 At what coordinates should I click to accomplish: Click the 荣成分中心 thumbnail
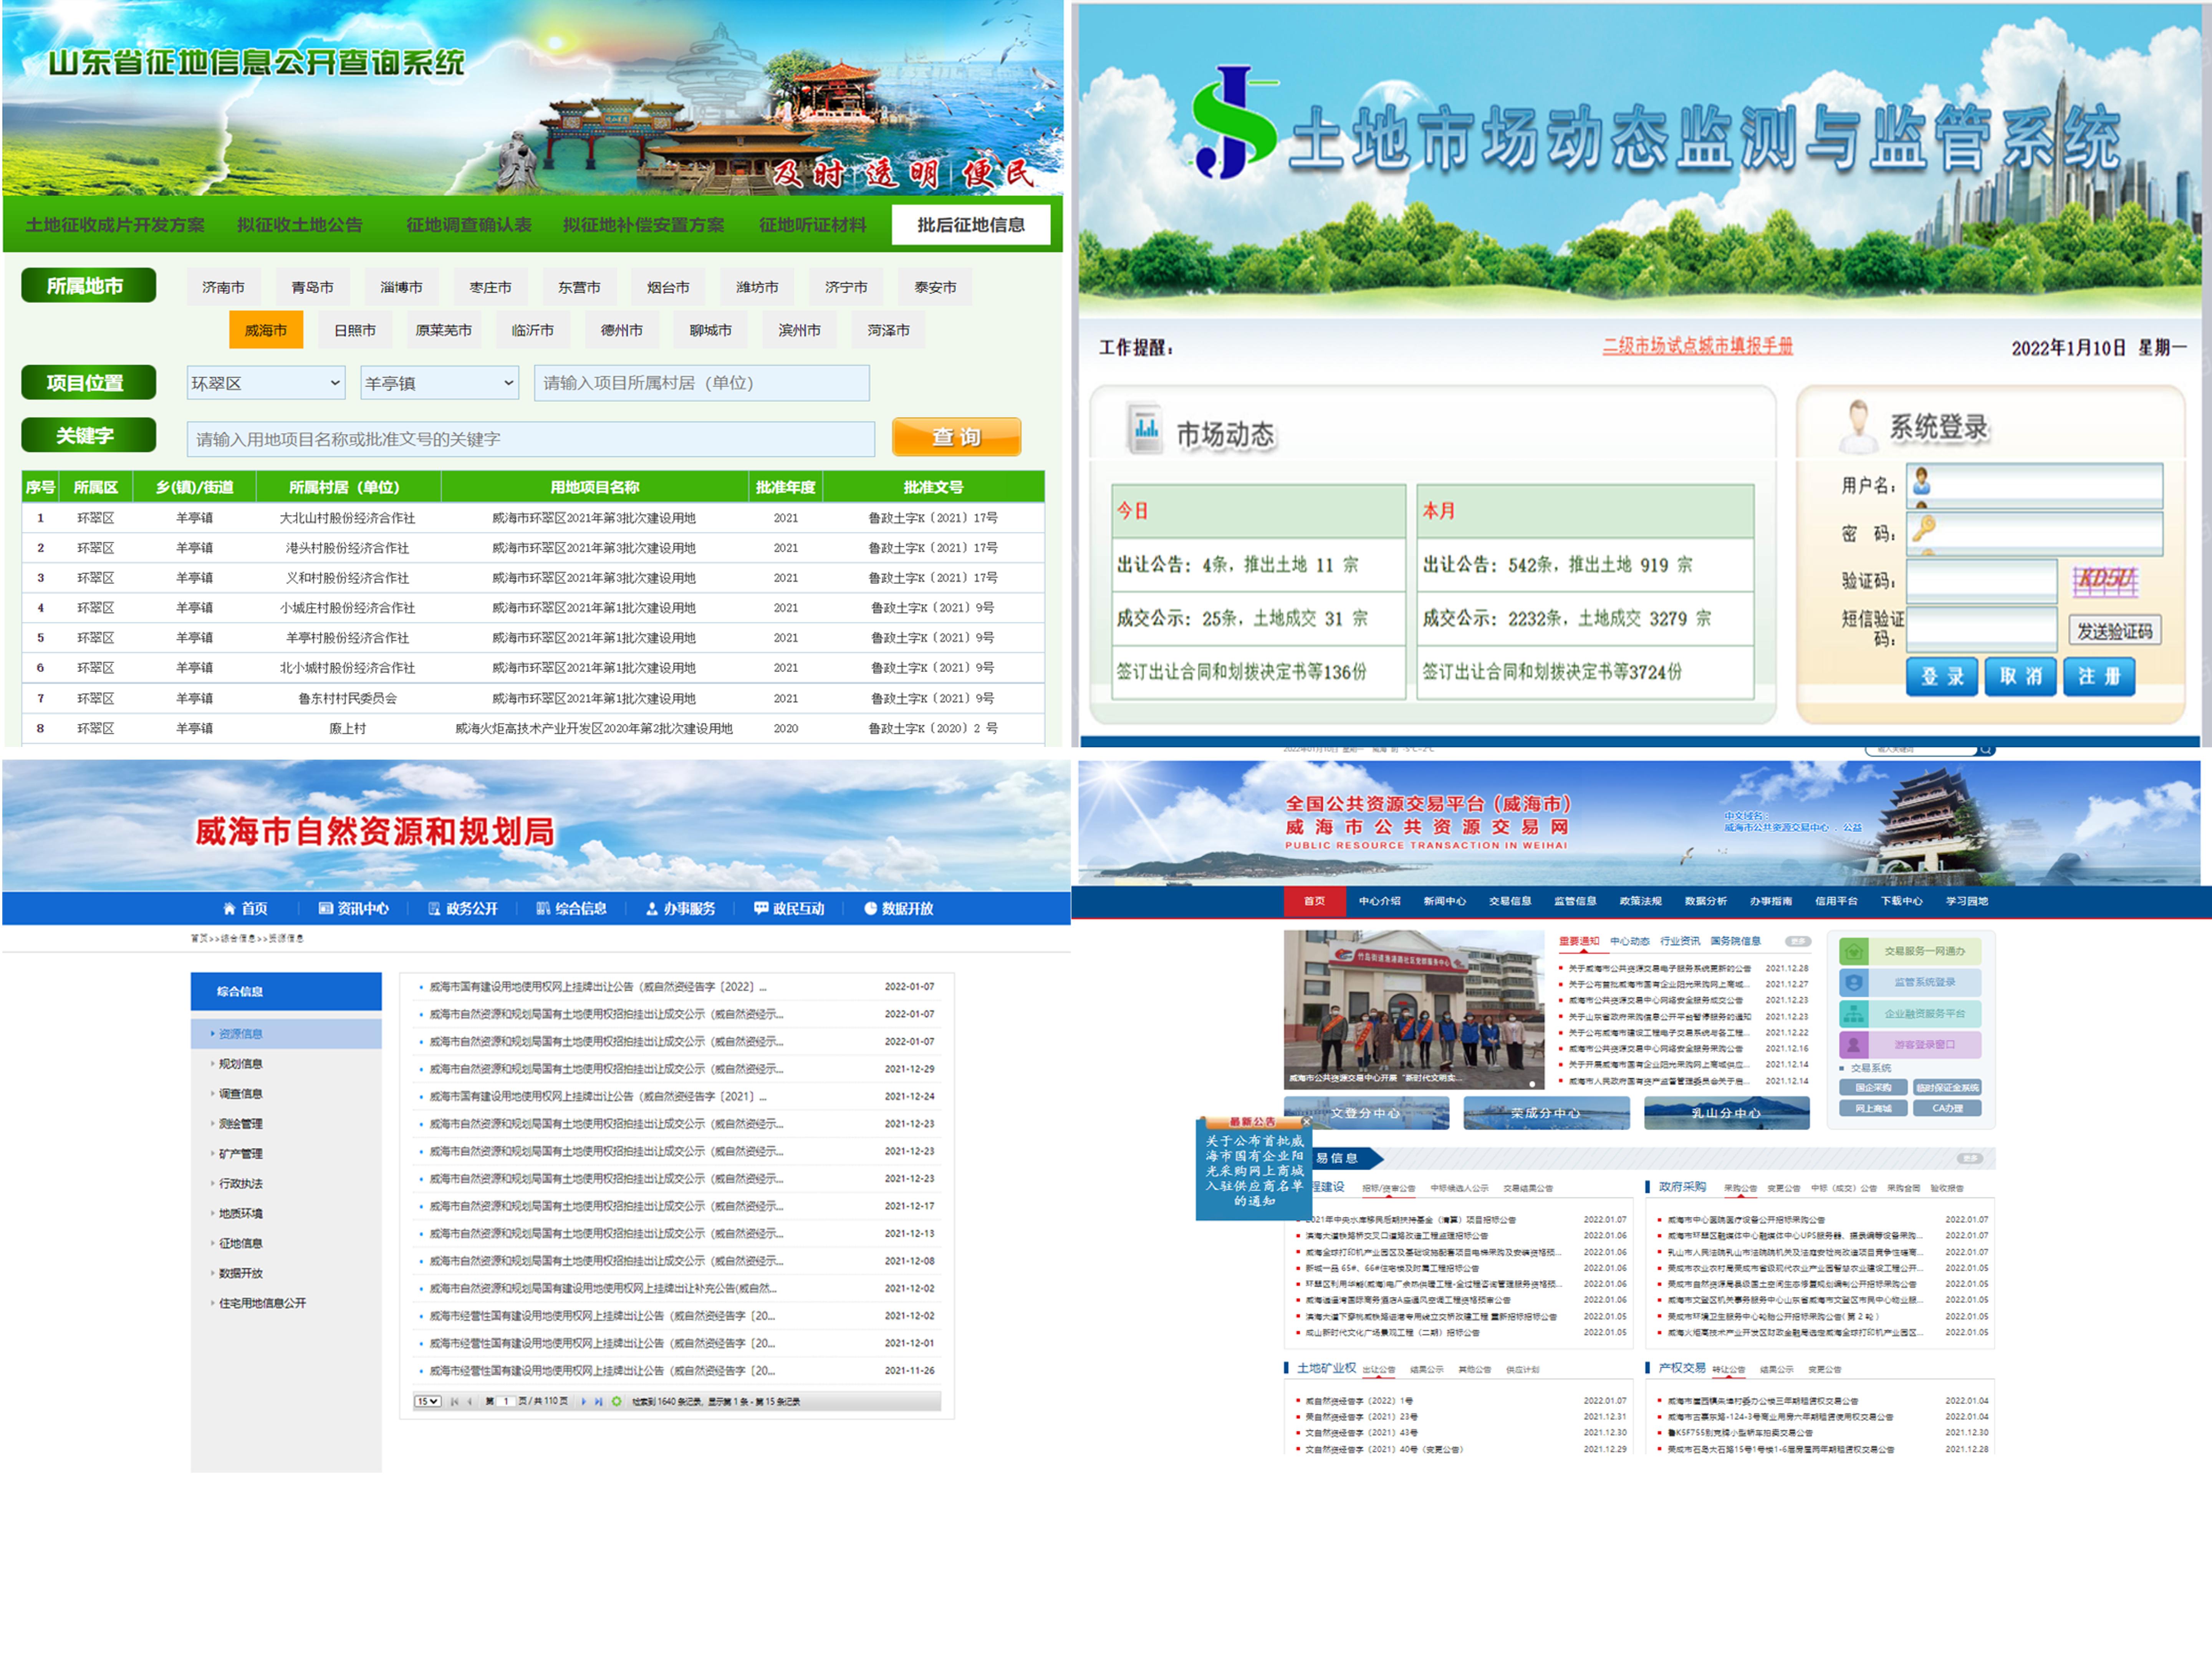point(1546,1113)
